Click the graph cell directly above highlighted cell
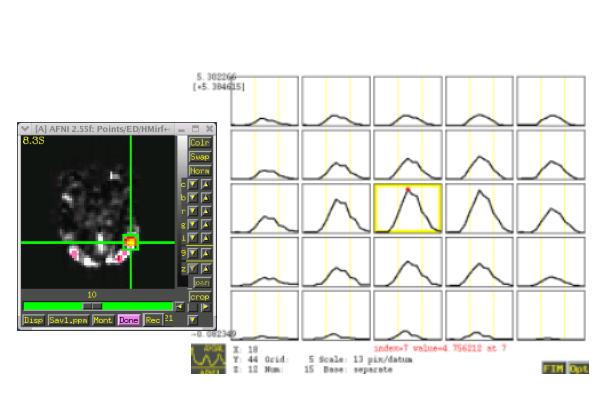The width and height of the screenshot is (600, 400). 408,155
